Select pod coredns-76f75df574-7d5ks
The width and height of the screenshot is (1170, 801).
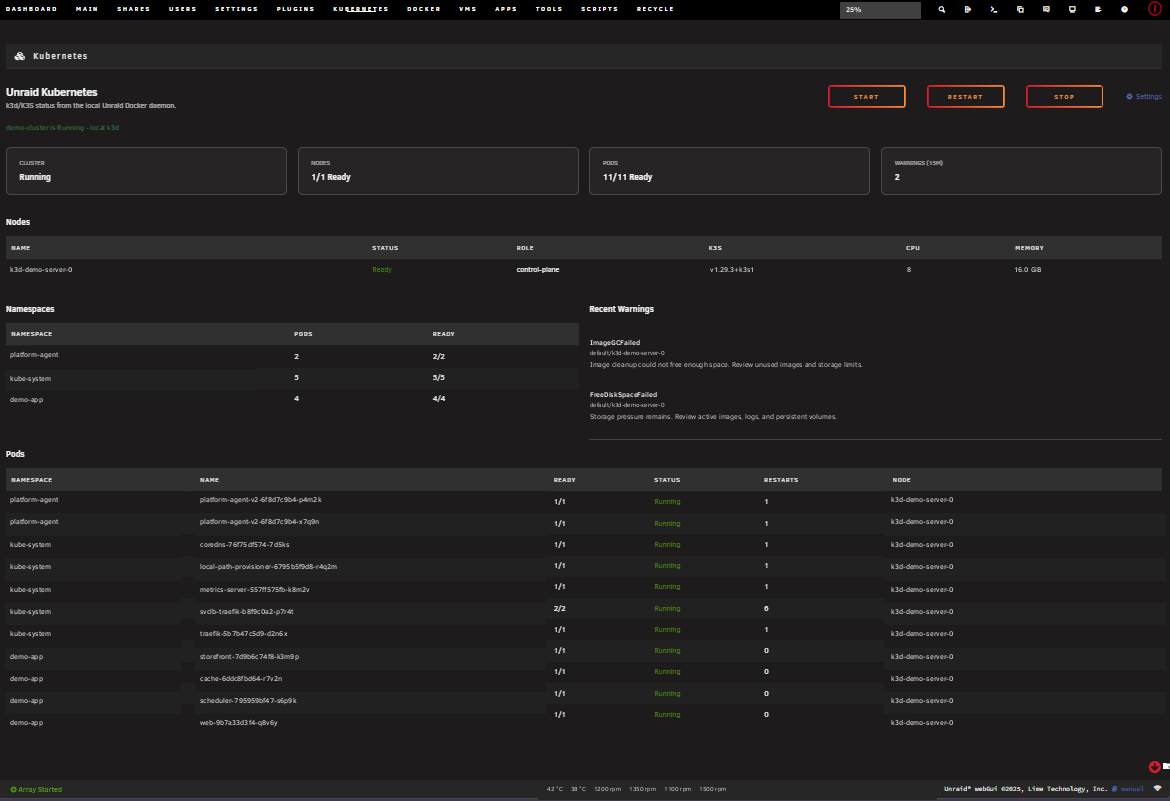click(244, 545)
